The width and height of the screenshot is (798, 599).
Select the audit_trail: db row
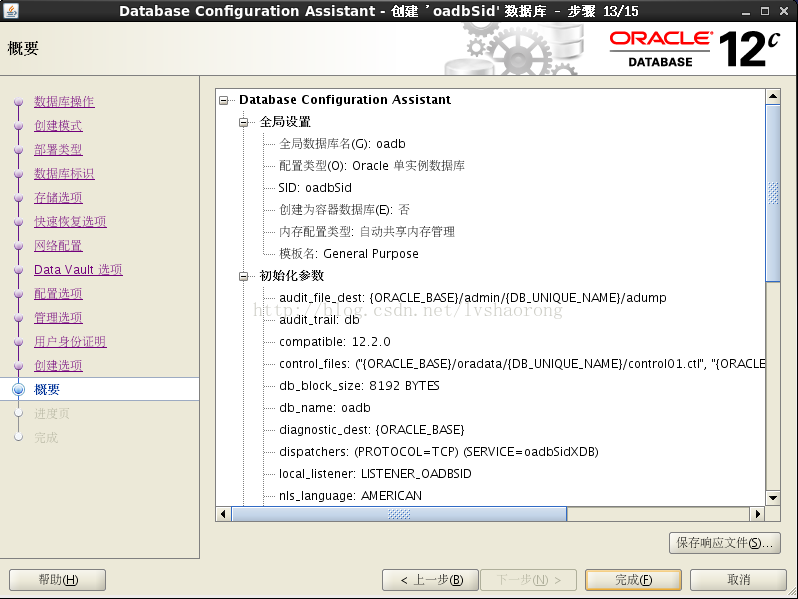pyautogui.click(x=319, y=320)
